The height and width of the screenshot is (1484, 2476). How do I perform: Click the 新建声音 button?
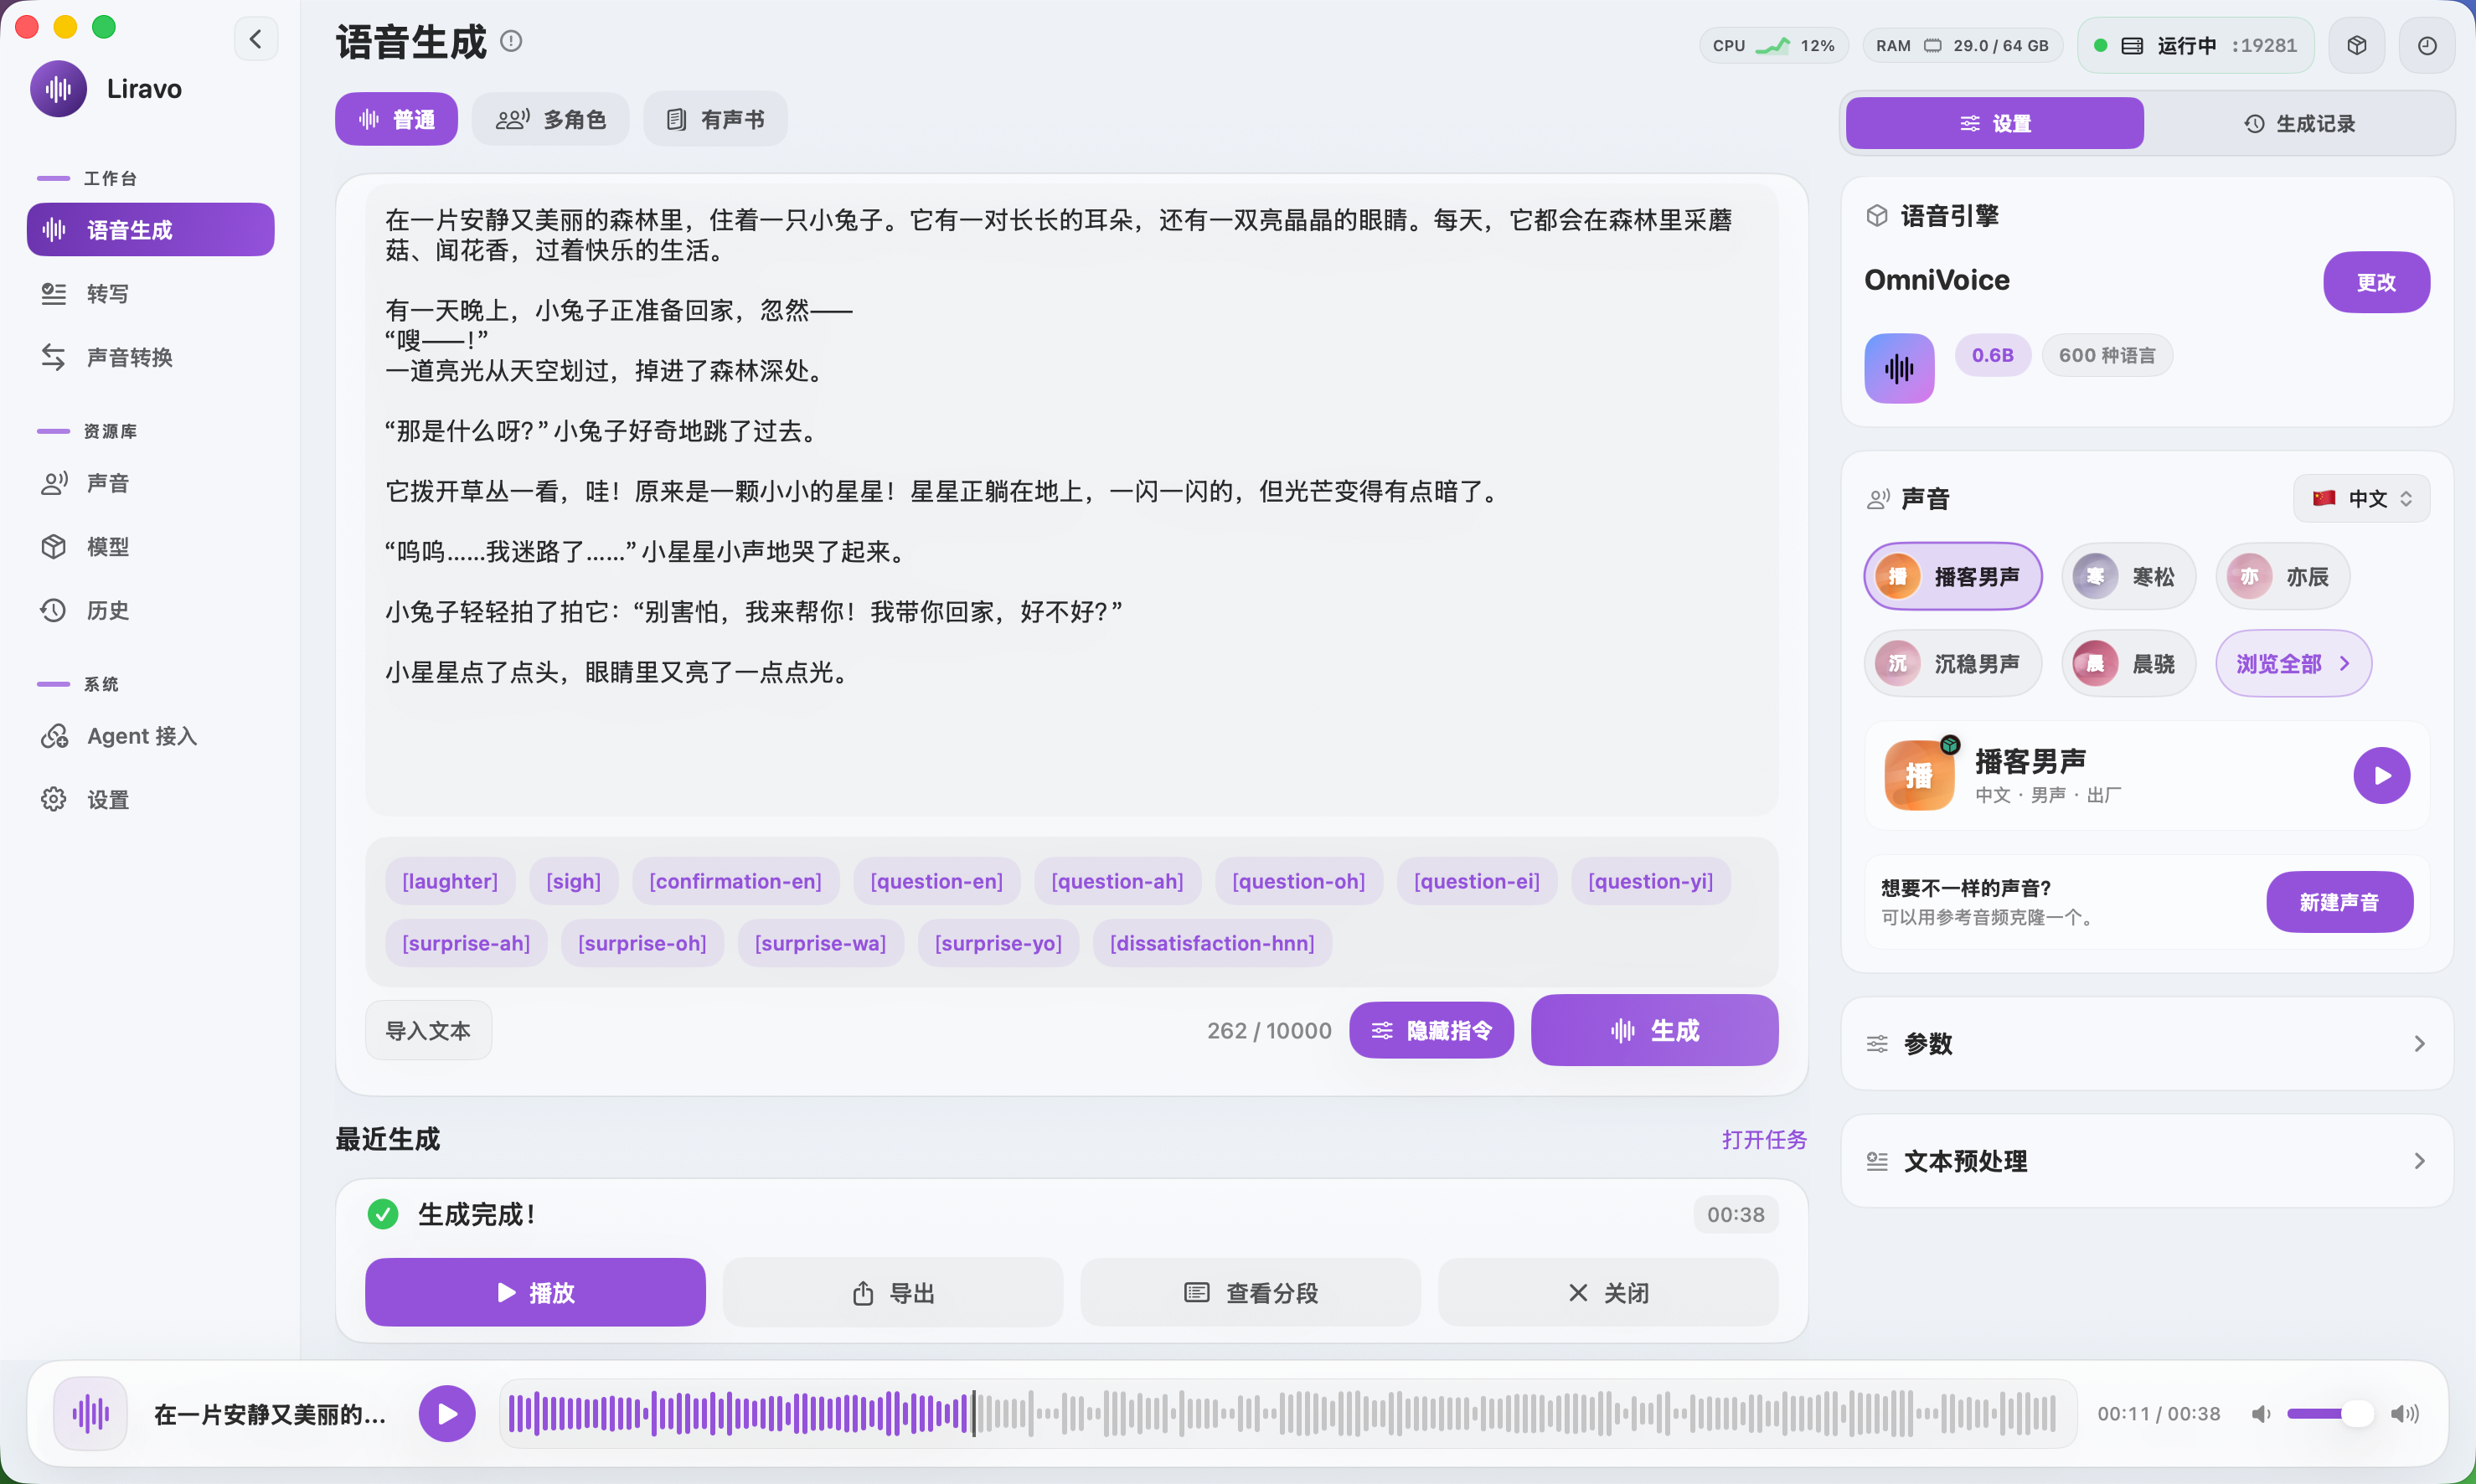2339,902
